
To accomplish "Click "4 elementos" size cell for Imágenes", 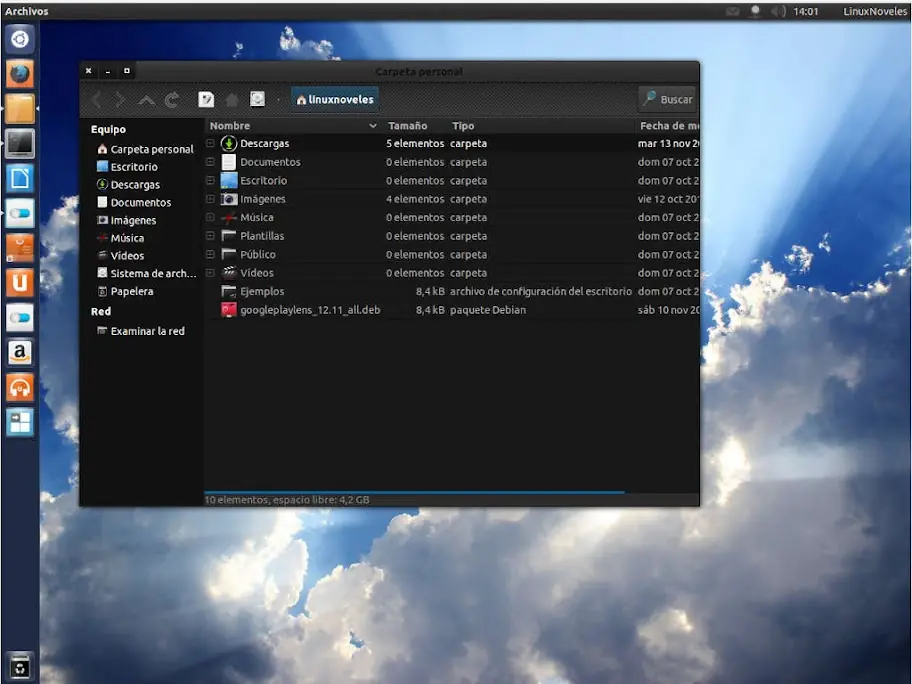I will click(415, 199).
